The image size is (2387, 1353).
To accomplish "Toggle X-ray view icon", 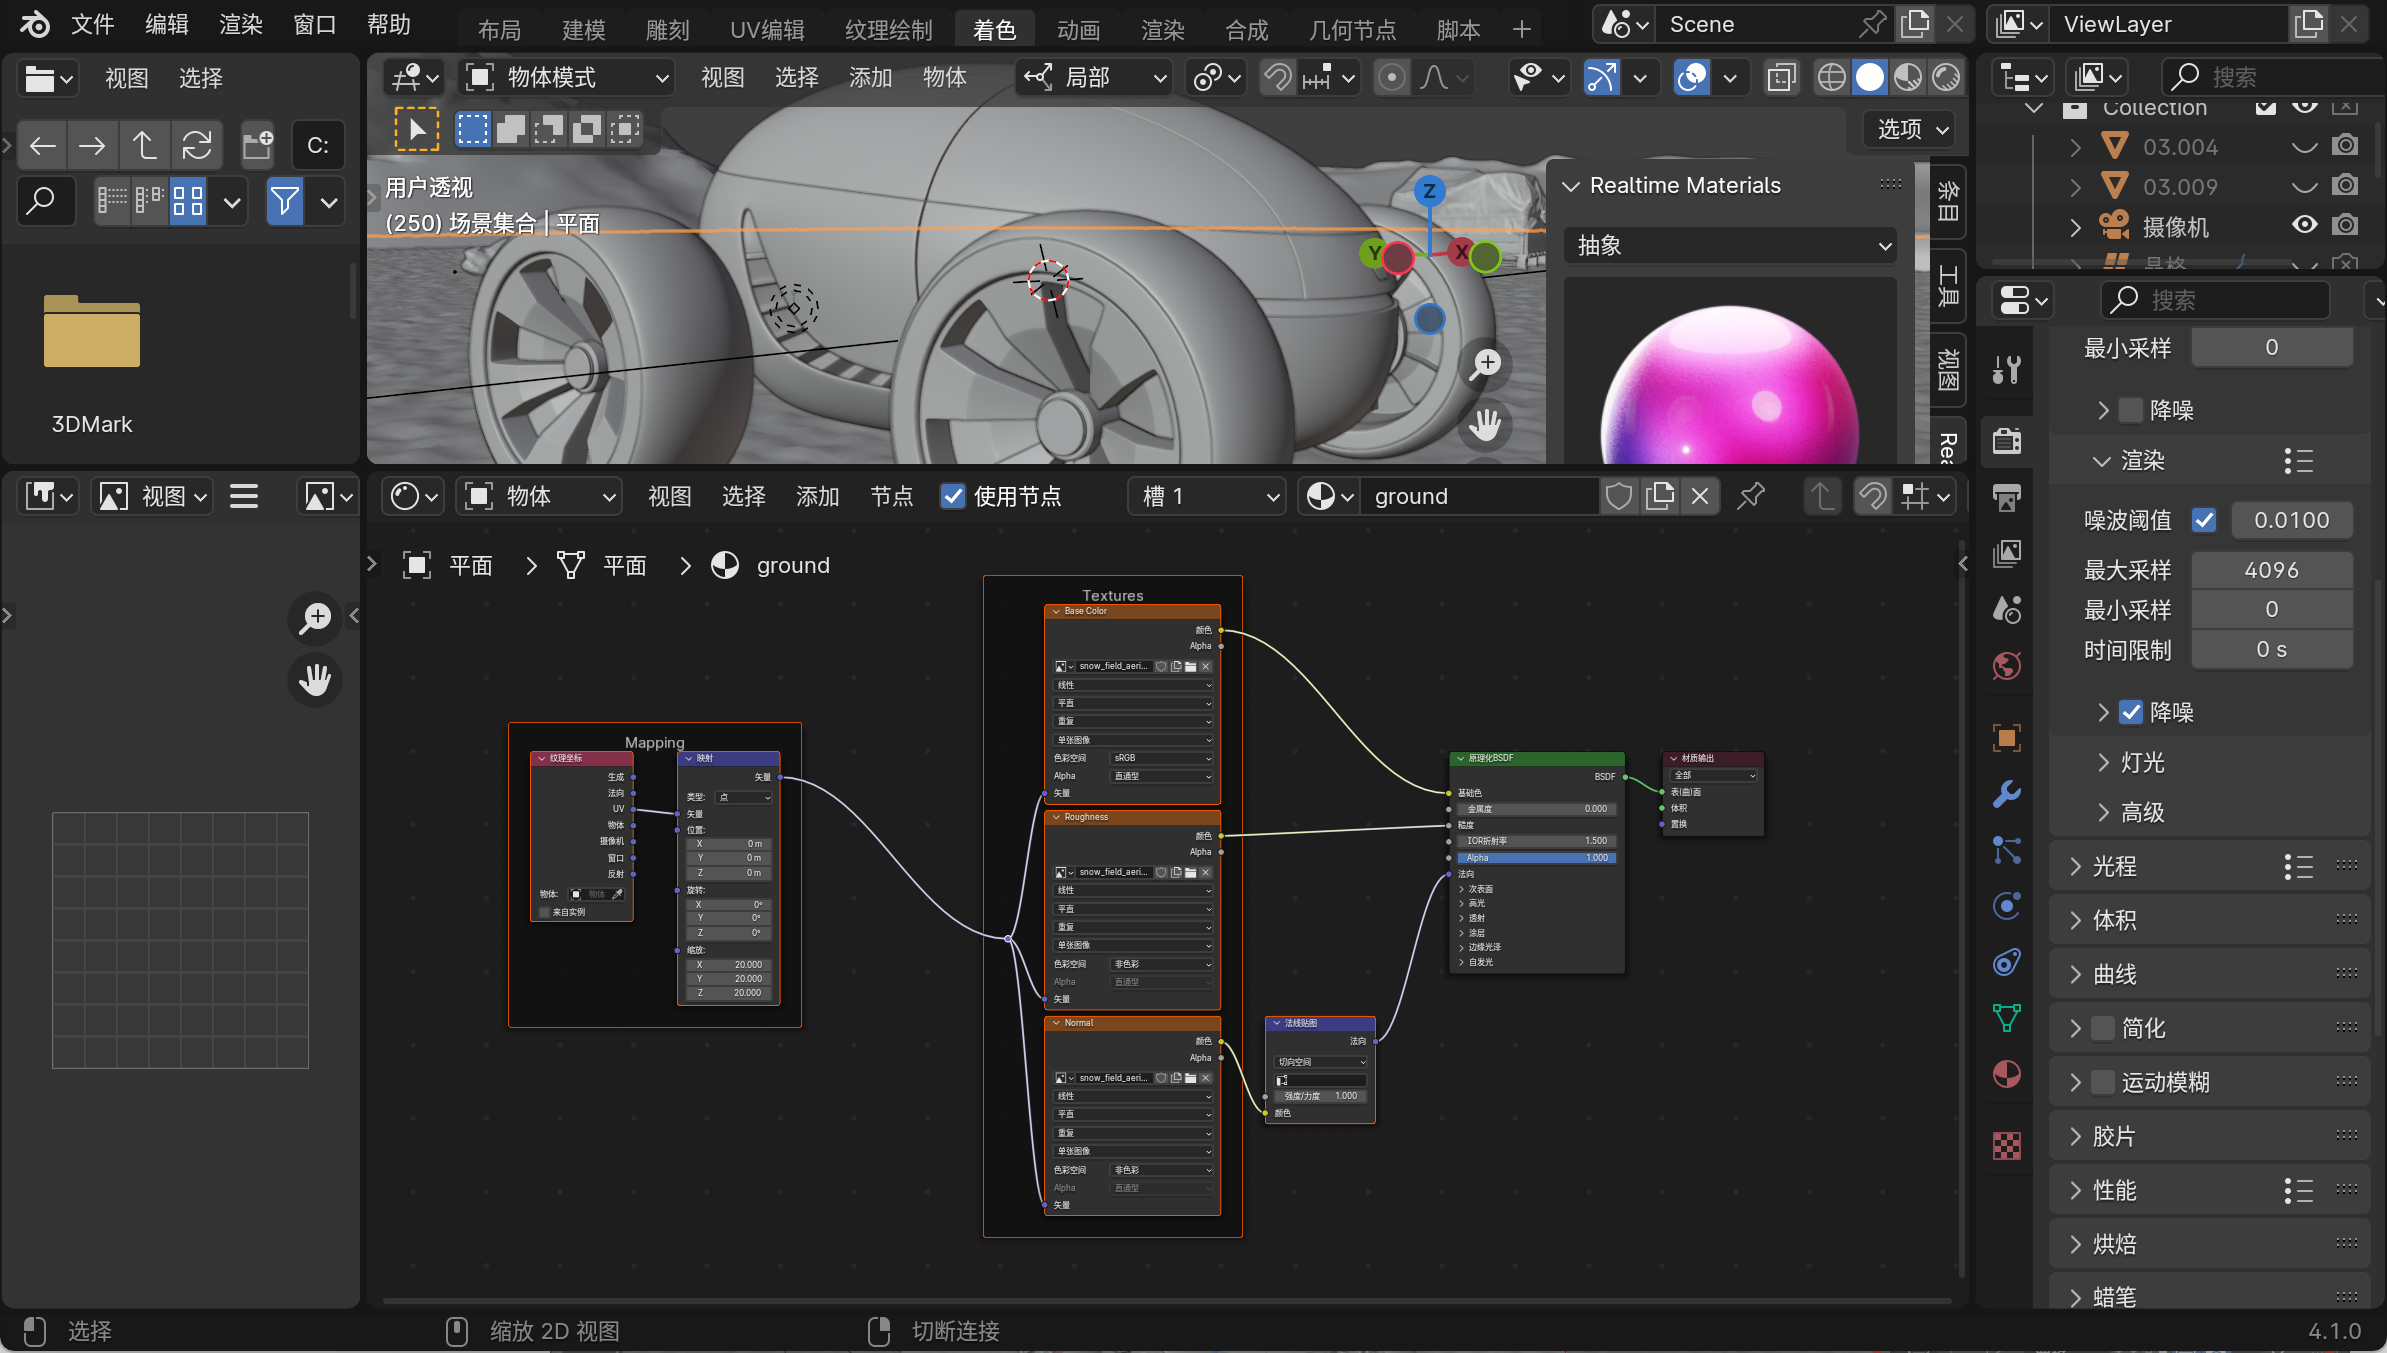I will [1781, 77].
